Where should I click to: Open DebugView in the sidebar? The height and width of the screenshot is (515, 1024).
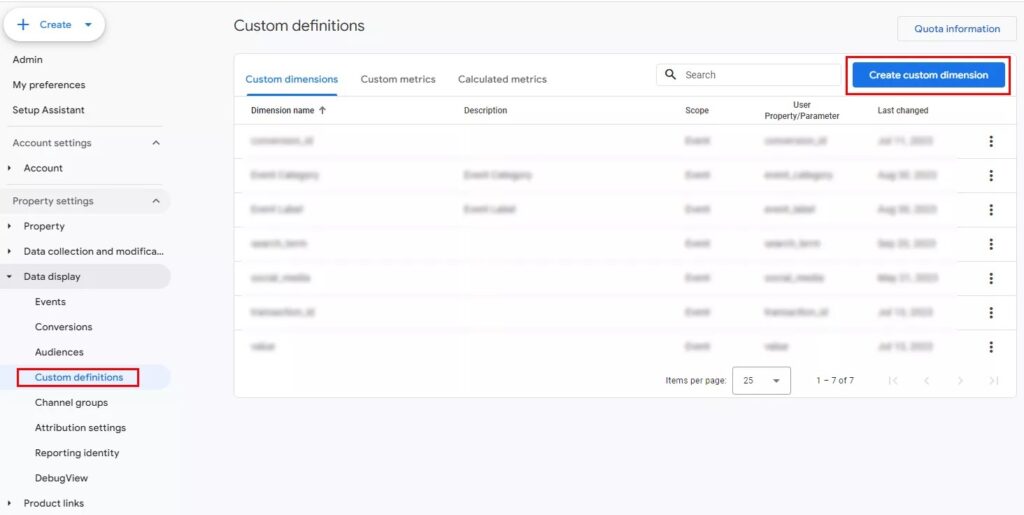[61, 478]
